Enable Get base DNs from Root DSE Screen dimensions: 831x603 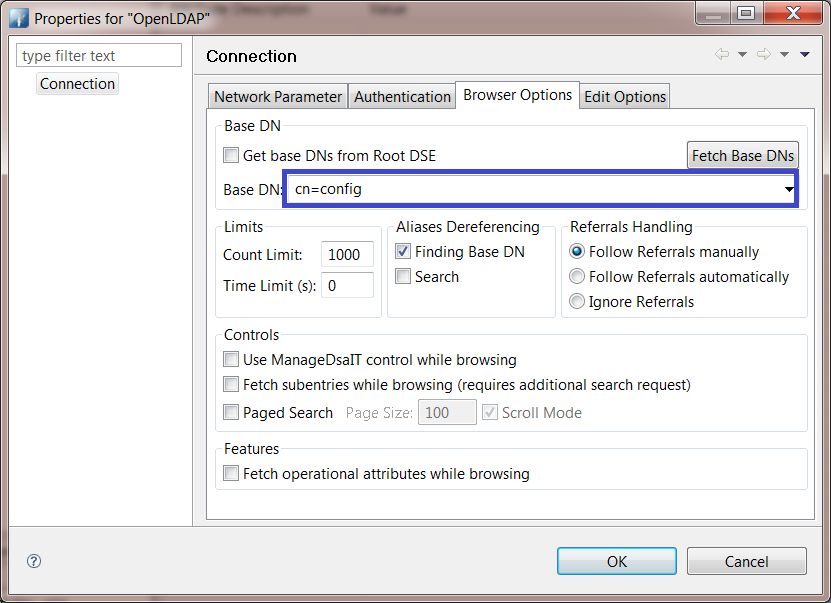[x=231, y=155]
